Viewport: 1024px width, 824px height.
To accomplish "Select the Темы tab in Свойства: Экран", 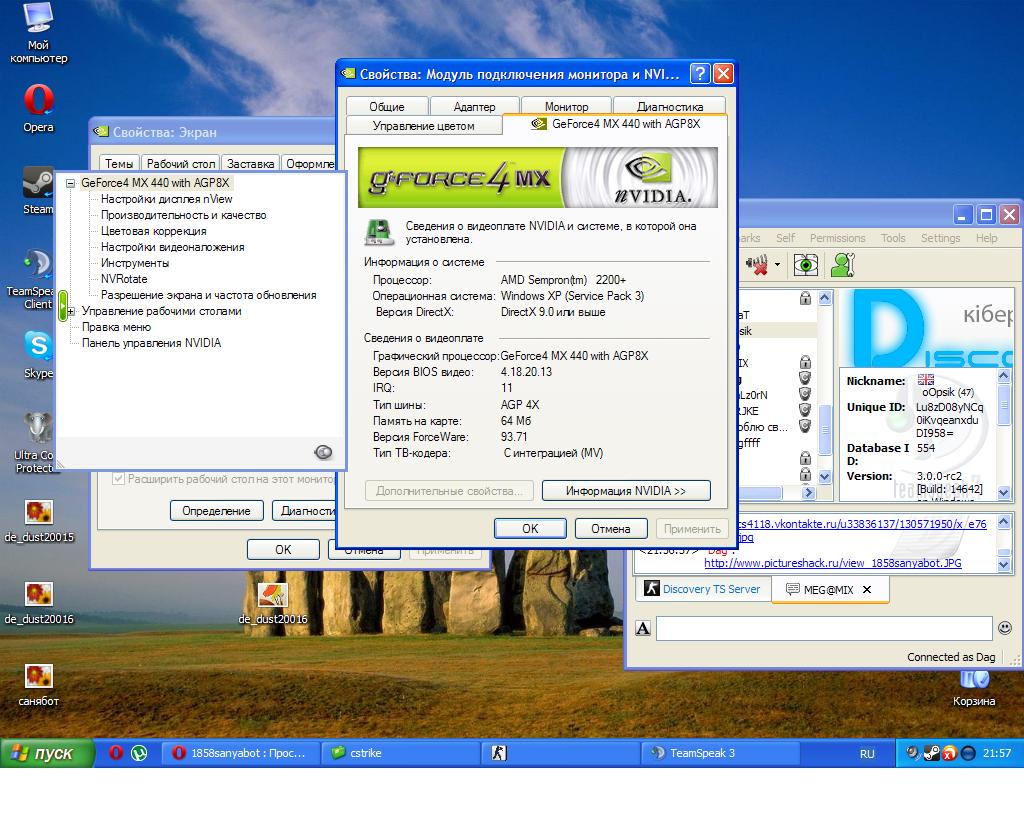I will pos(119,163).
